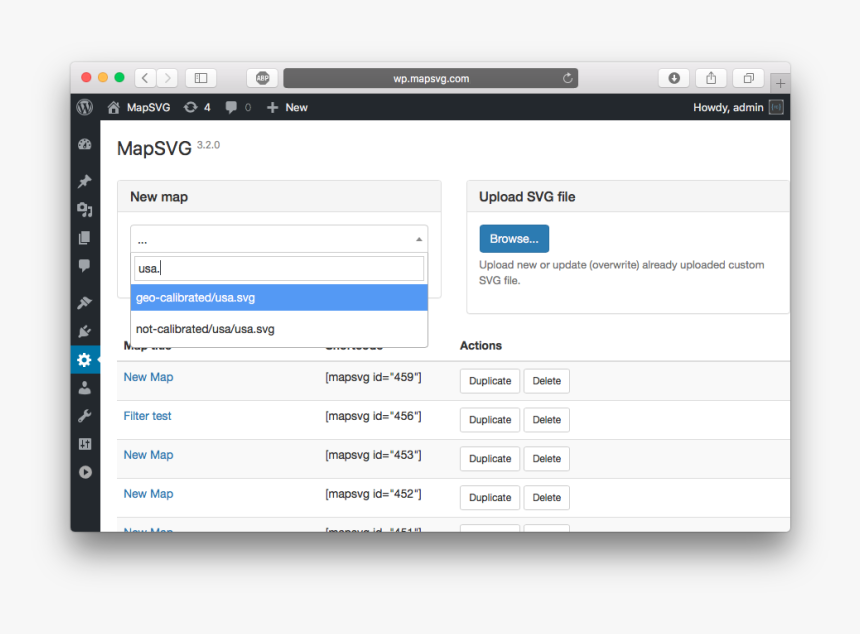Screen dimensions: 860x634
Task: Click the search field containing usa.
Action: click(x=279, y=268)
